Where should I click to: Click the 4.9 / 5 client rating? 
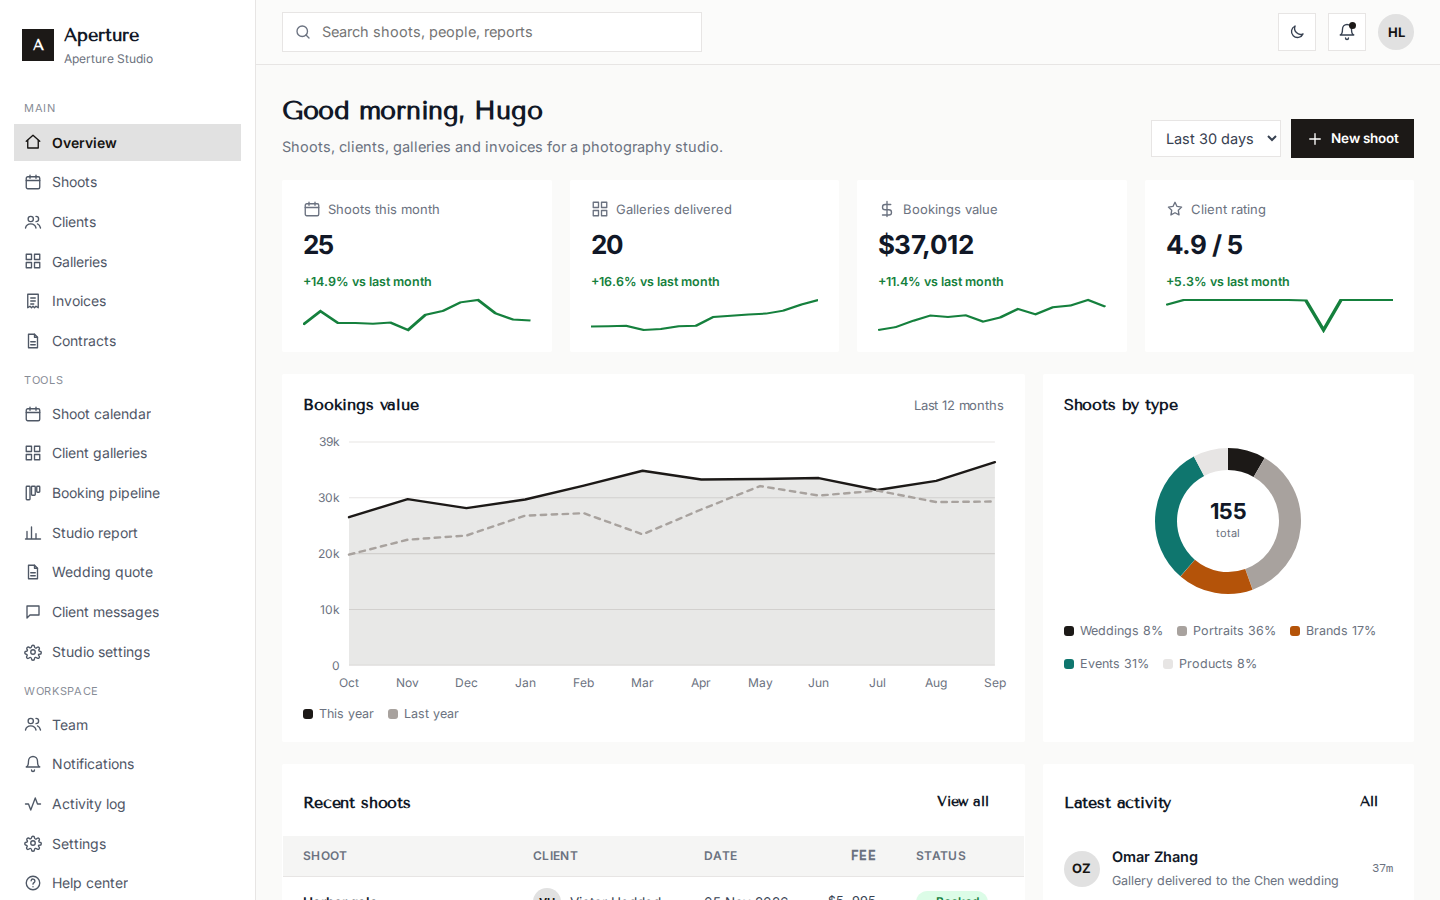tap(1205, 245)
